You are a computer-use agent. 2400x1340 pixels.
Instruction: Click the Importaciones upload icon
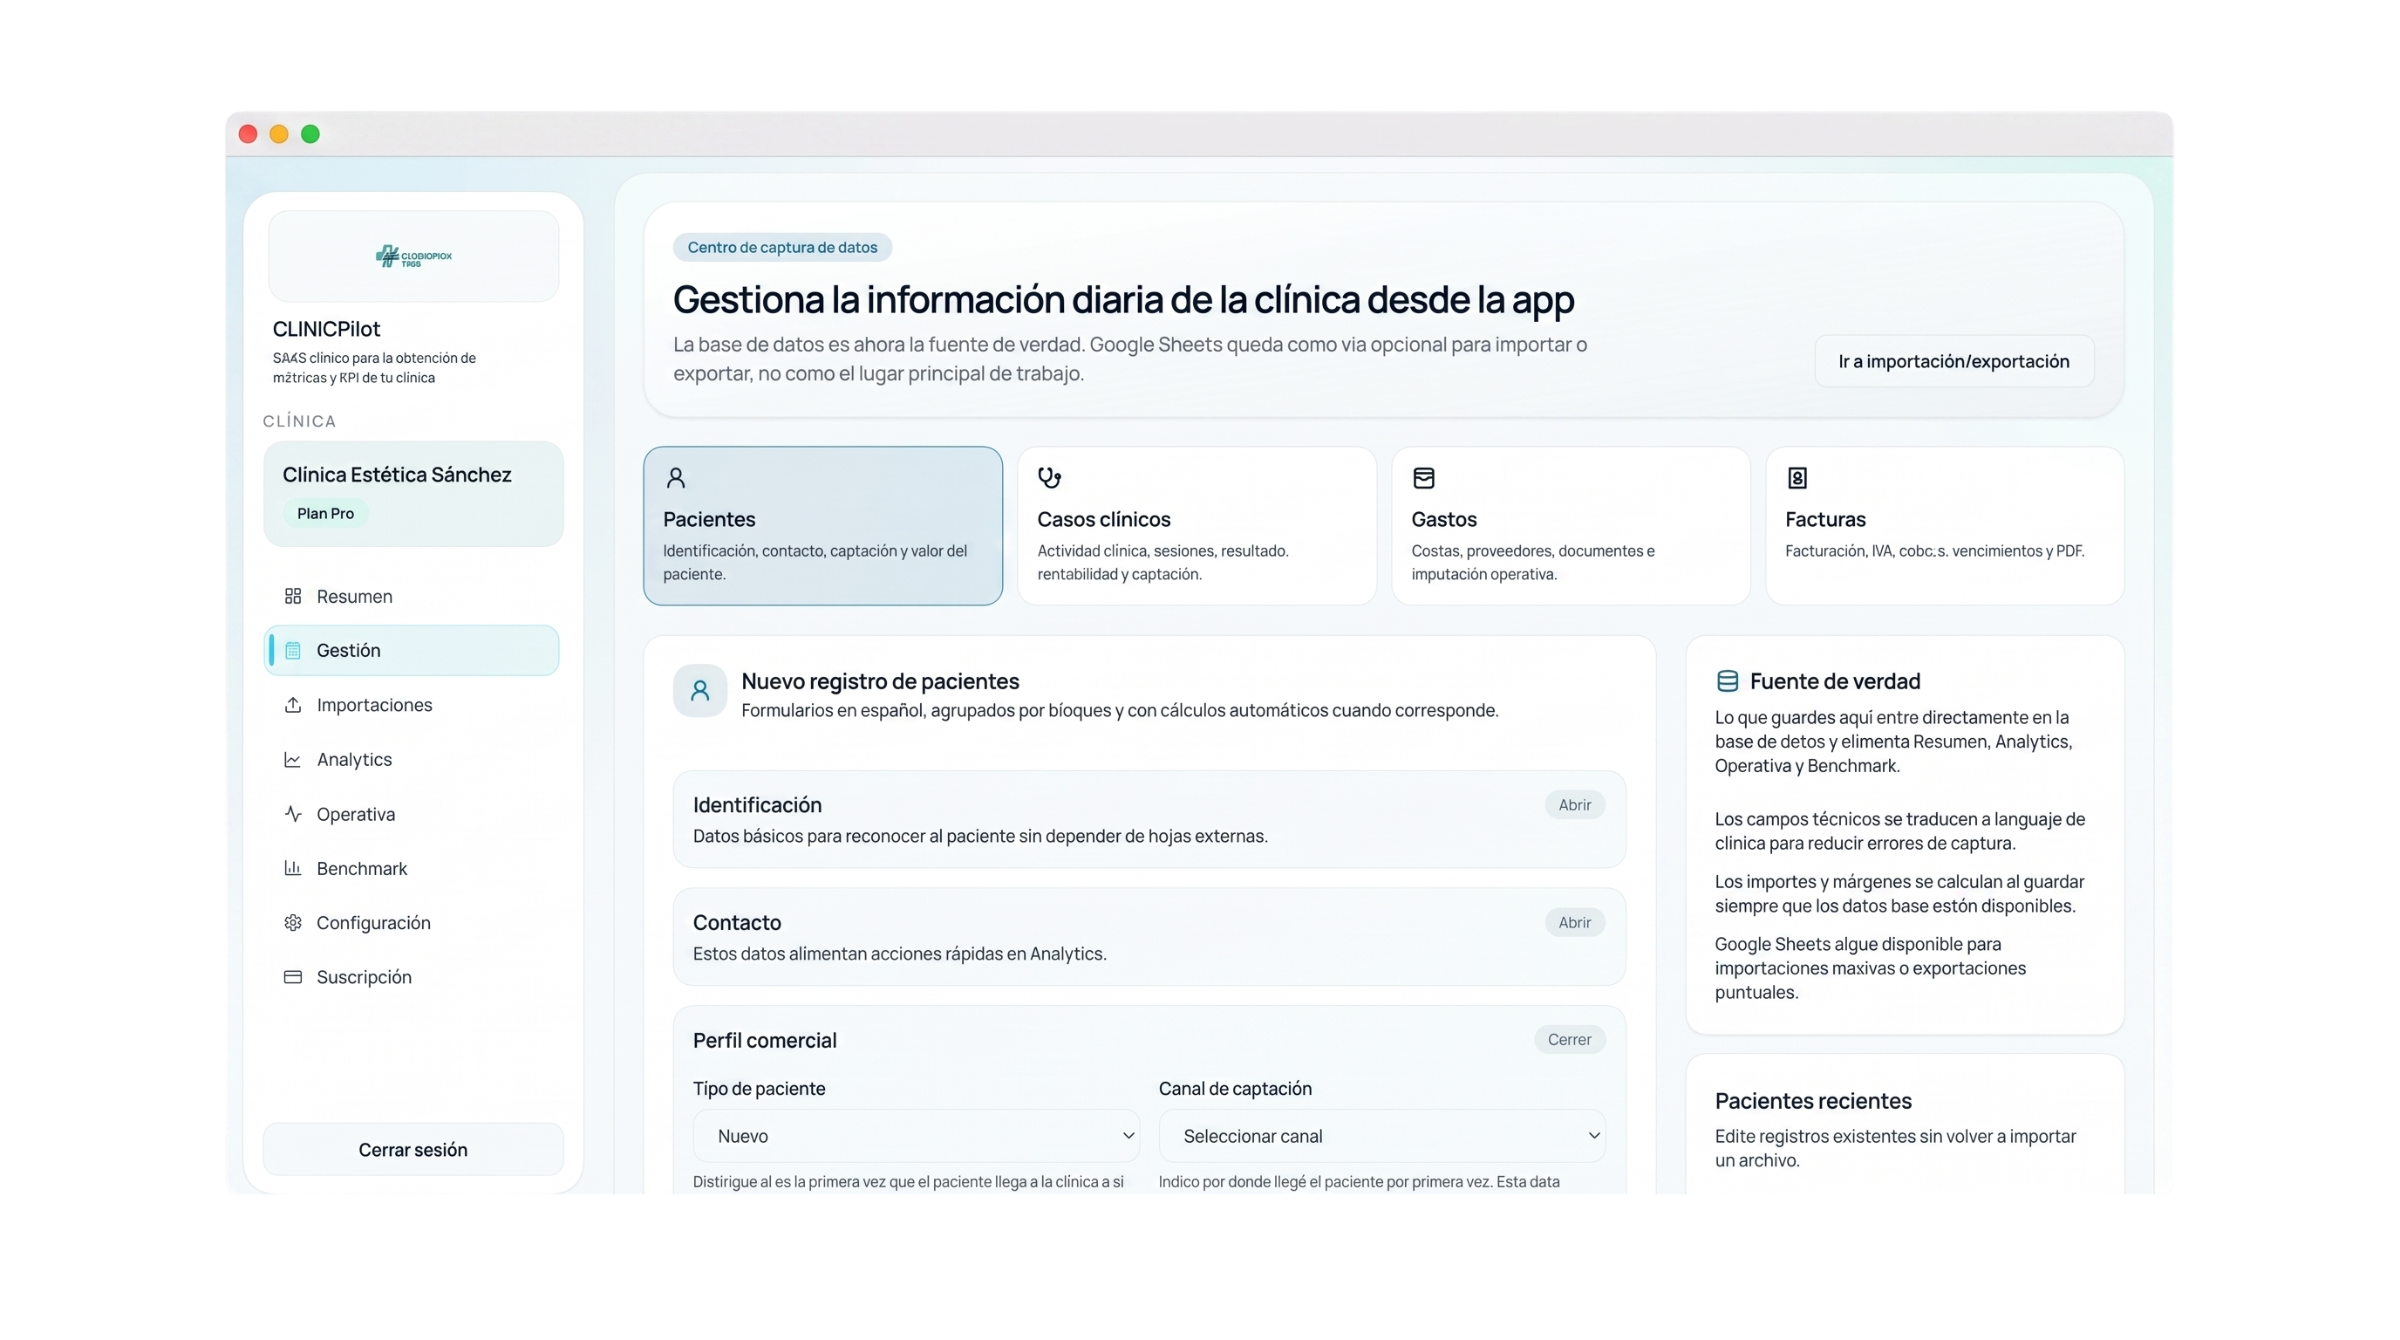coord(293,705)
